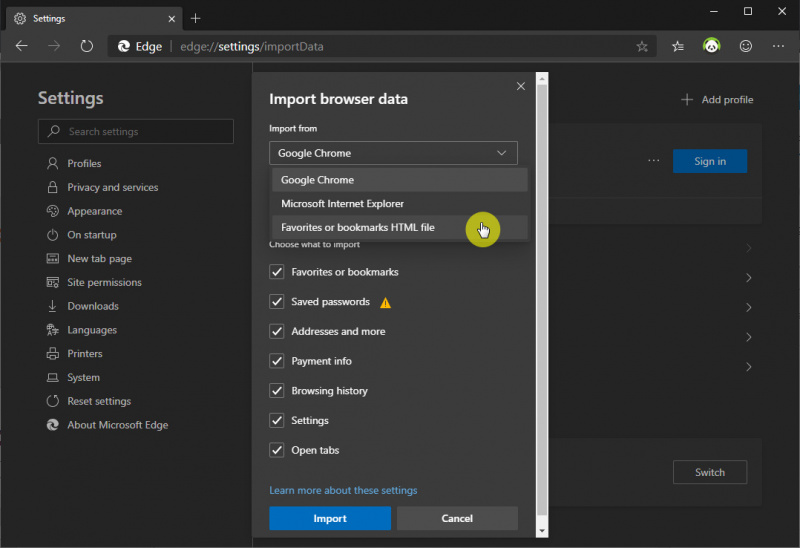Open Languages settings

click(x=82, y=330)
